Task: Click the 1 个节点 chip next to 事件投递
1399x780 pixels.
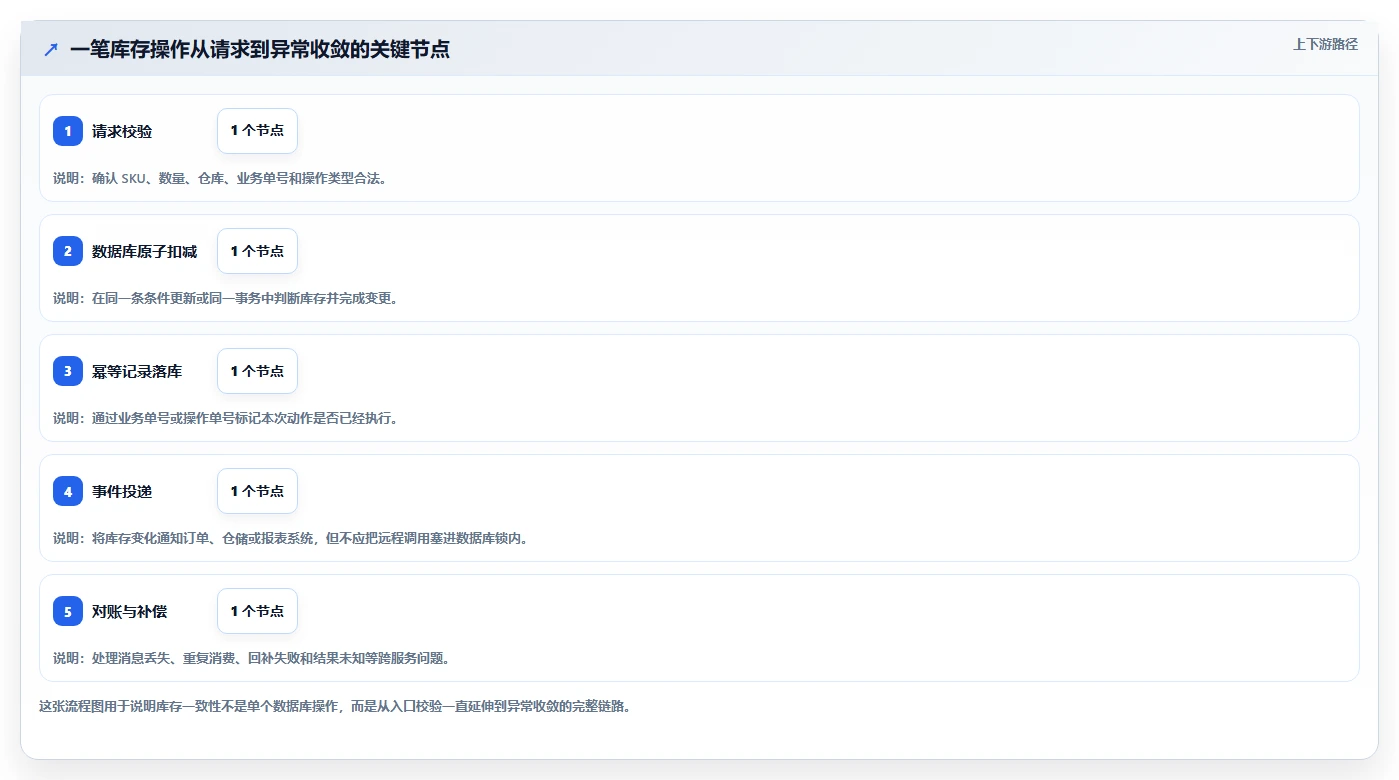Action: (x=257, y=491)
